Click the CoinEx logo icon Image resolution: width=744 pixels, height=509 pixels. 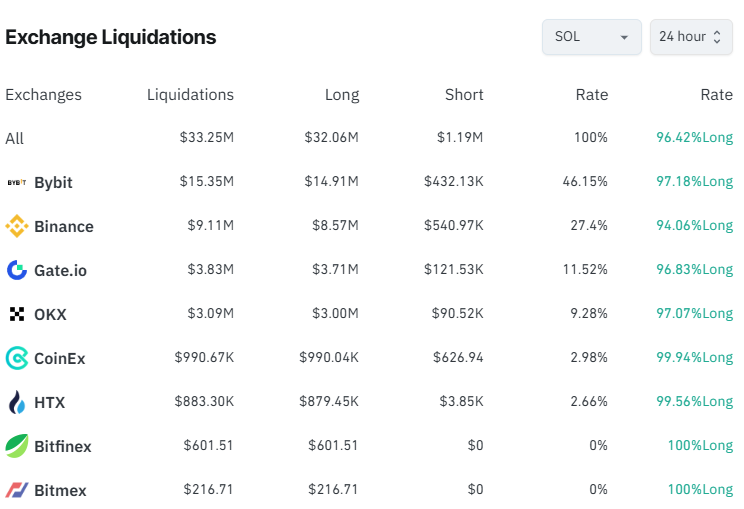point(16,358)
